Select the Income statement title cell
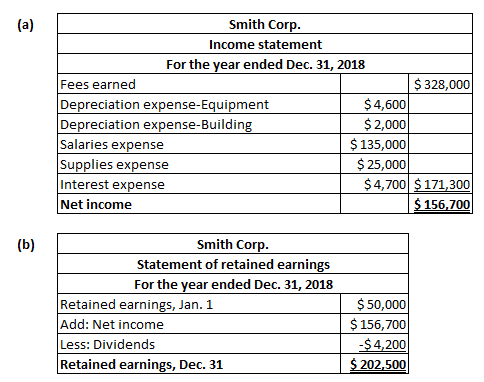The image size is (484, 382). tap(265, 44)
